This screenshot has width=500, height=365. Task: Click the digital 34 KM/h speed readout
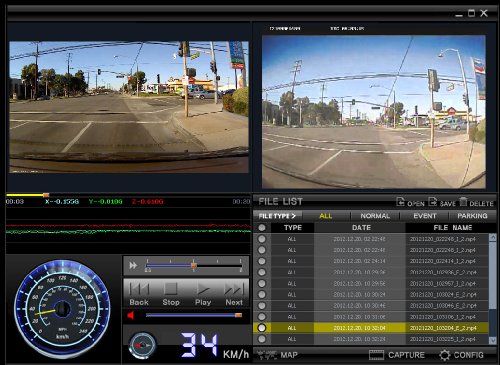(x=215, y=345)
